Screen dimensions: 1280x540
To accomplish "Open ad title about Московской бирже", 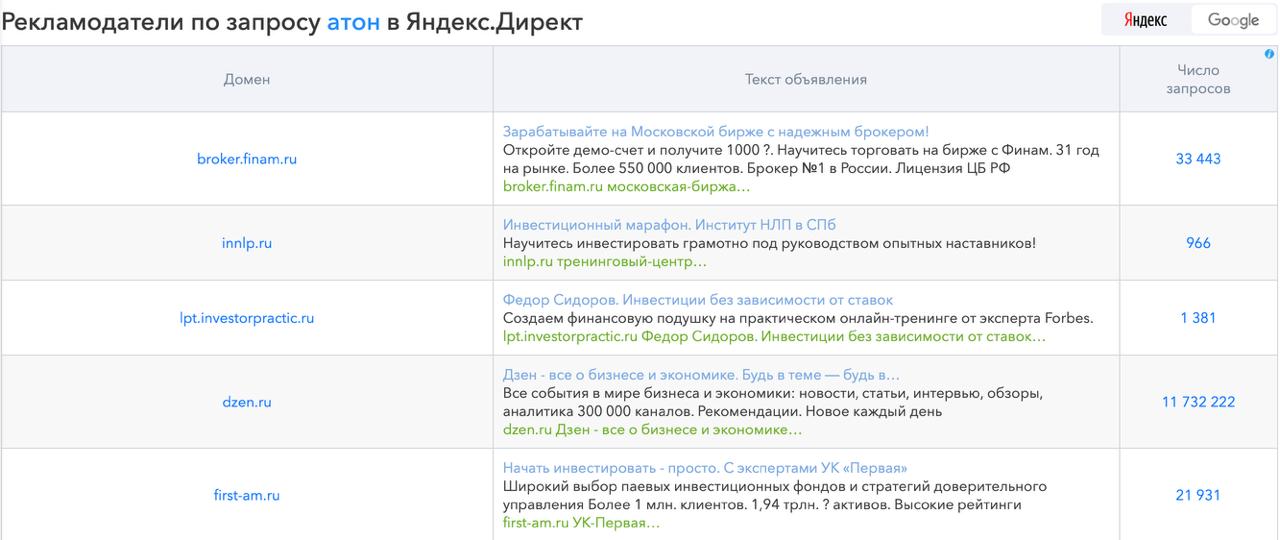I will [715, 131].
